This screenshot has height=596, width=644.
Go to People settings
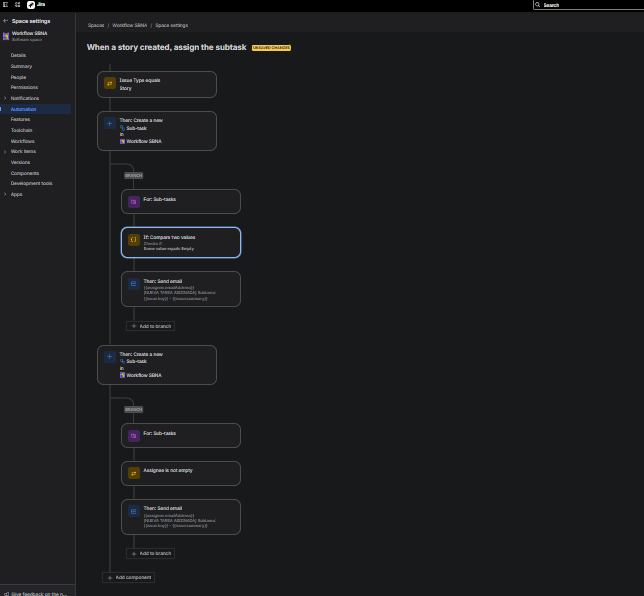point(18,77)
